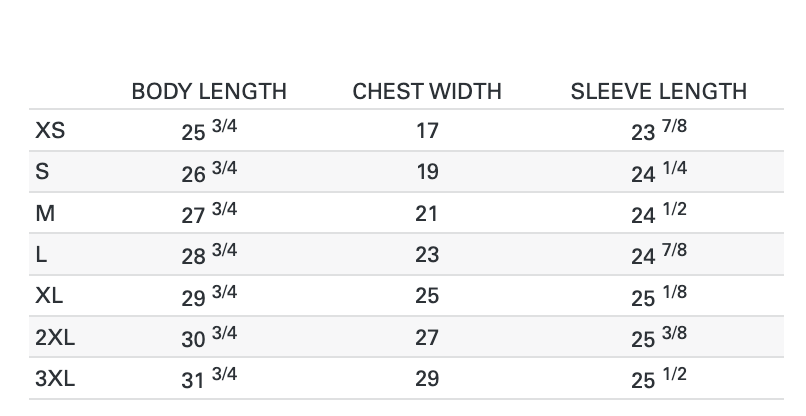Click the SLEEVE LENGTH column header

click(658, 91)
